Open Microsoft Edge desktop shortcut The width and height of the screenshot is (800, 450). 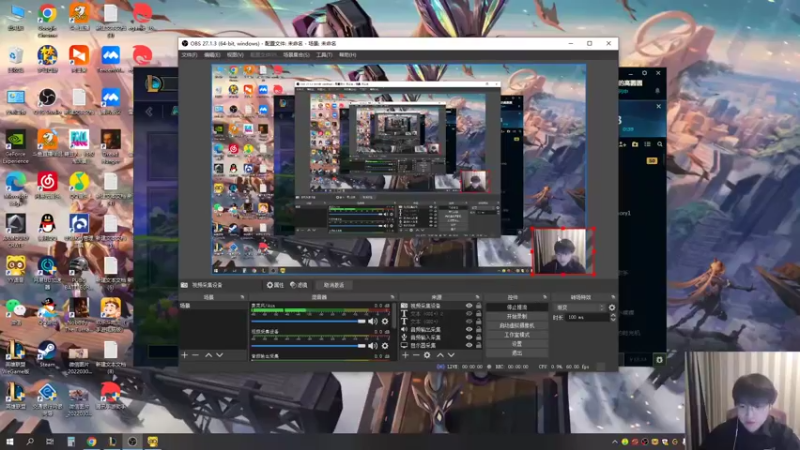pyautogui.click(x=16, y=189)
